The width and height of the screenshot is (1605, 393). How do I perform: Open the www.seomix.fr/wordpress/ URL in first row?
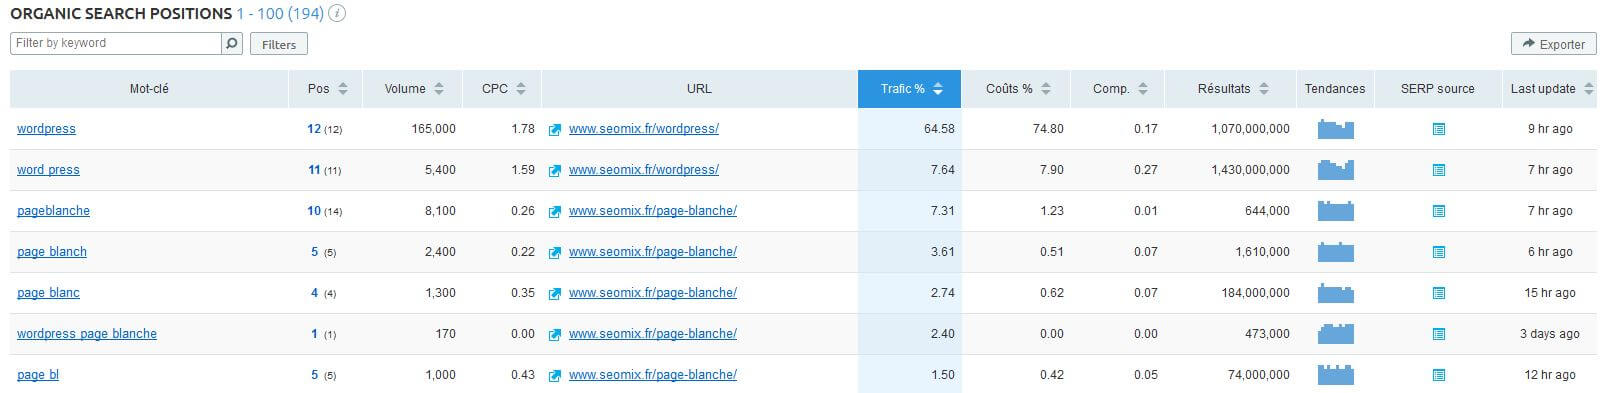click(x=644, y=129)
